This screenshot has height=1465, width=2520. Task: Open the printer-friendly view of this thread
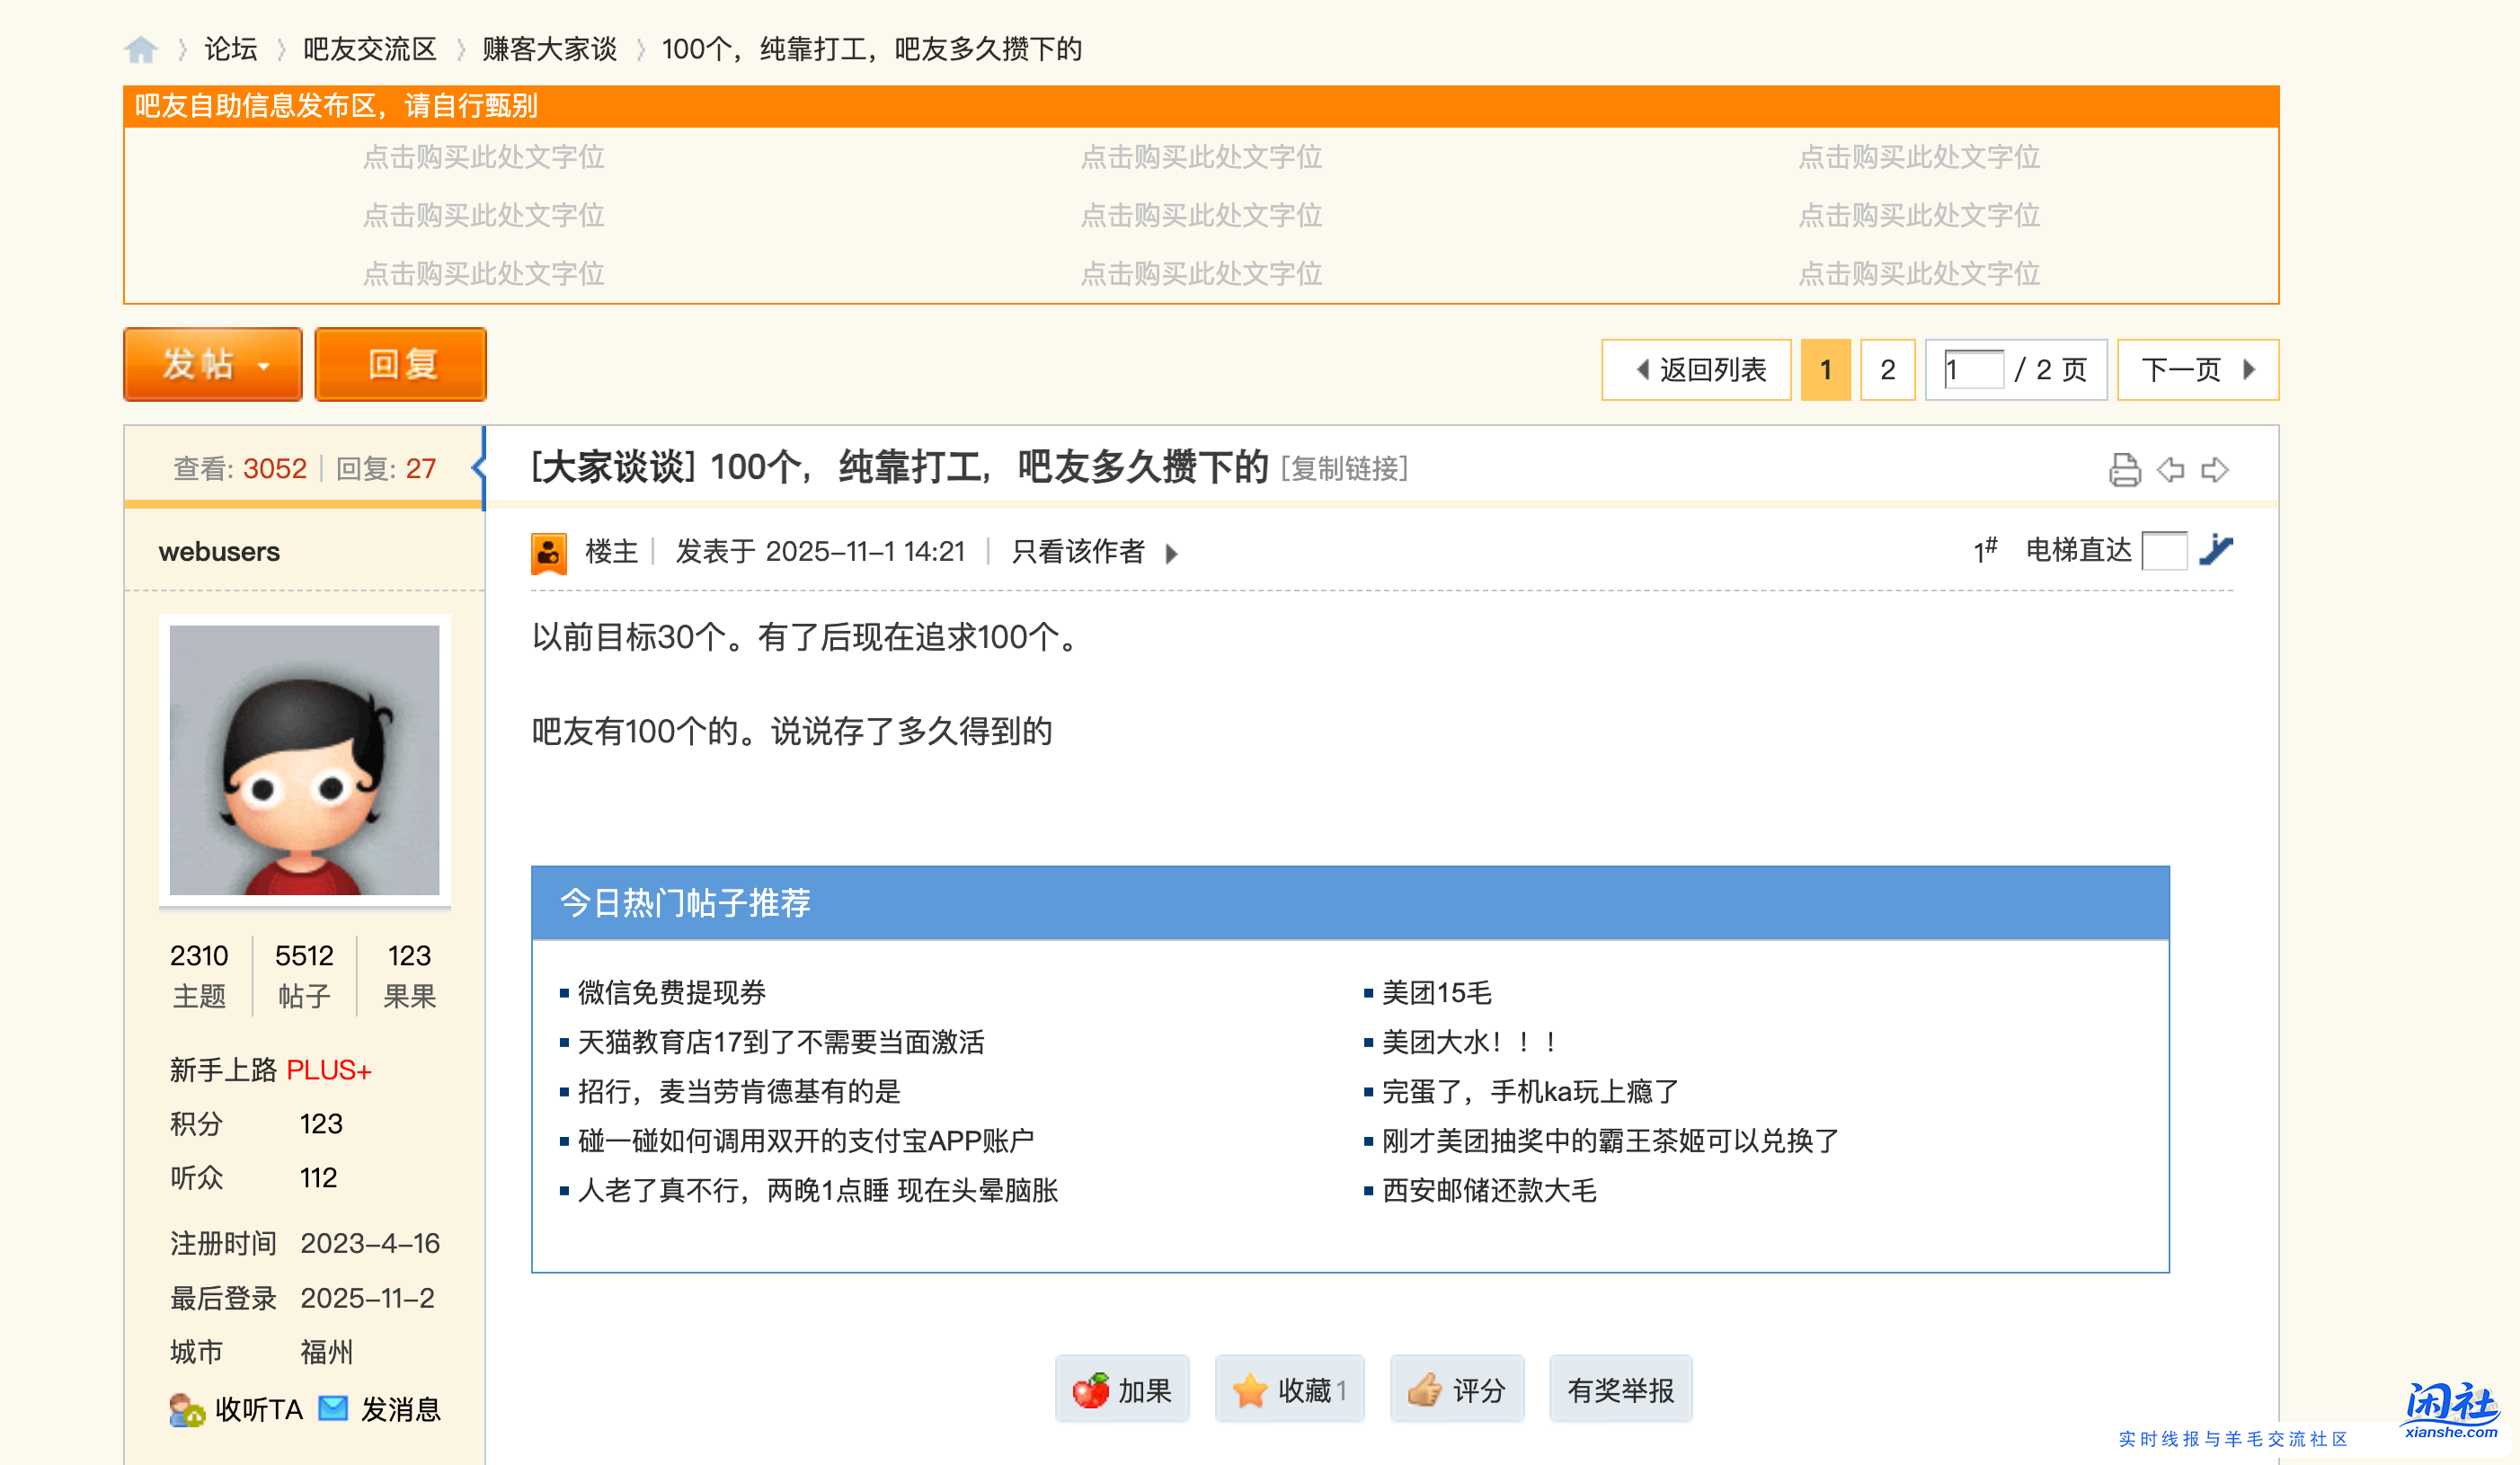[x=2128, y=468]
